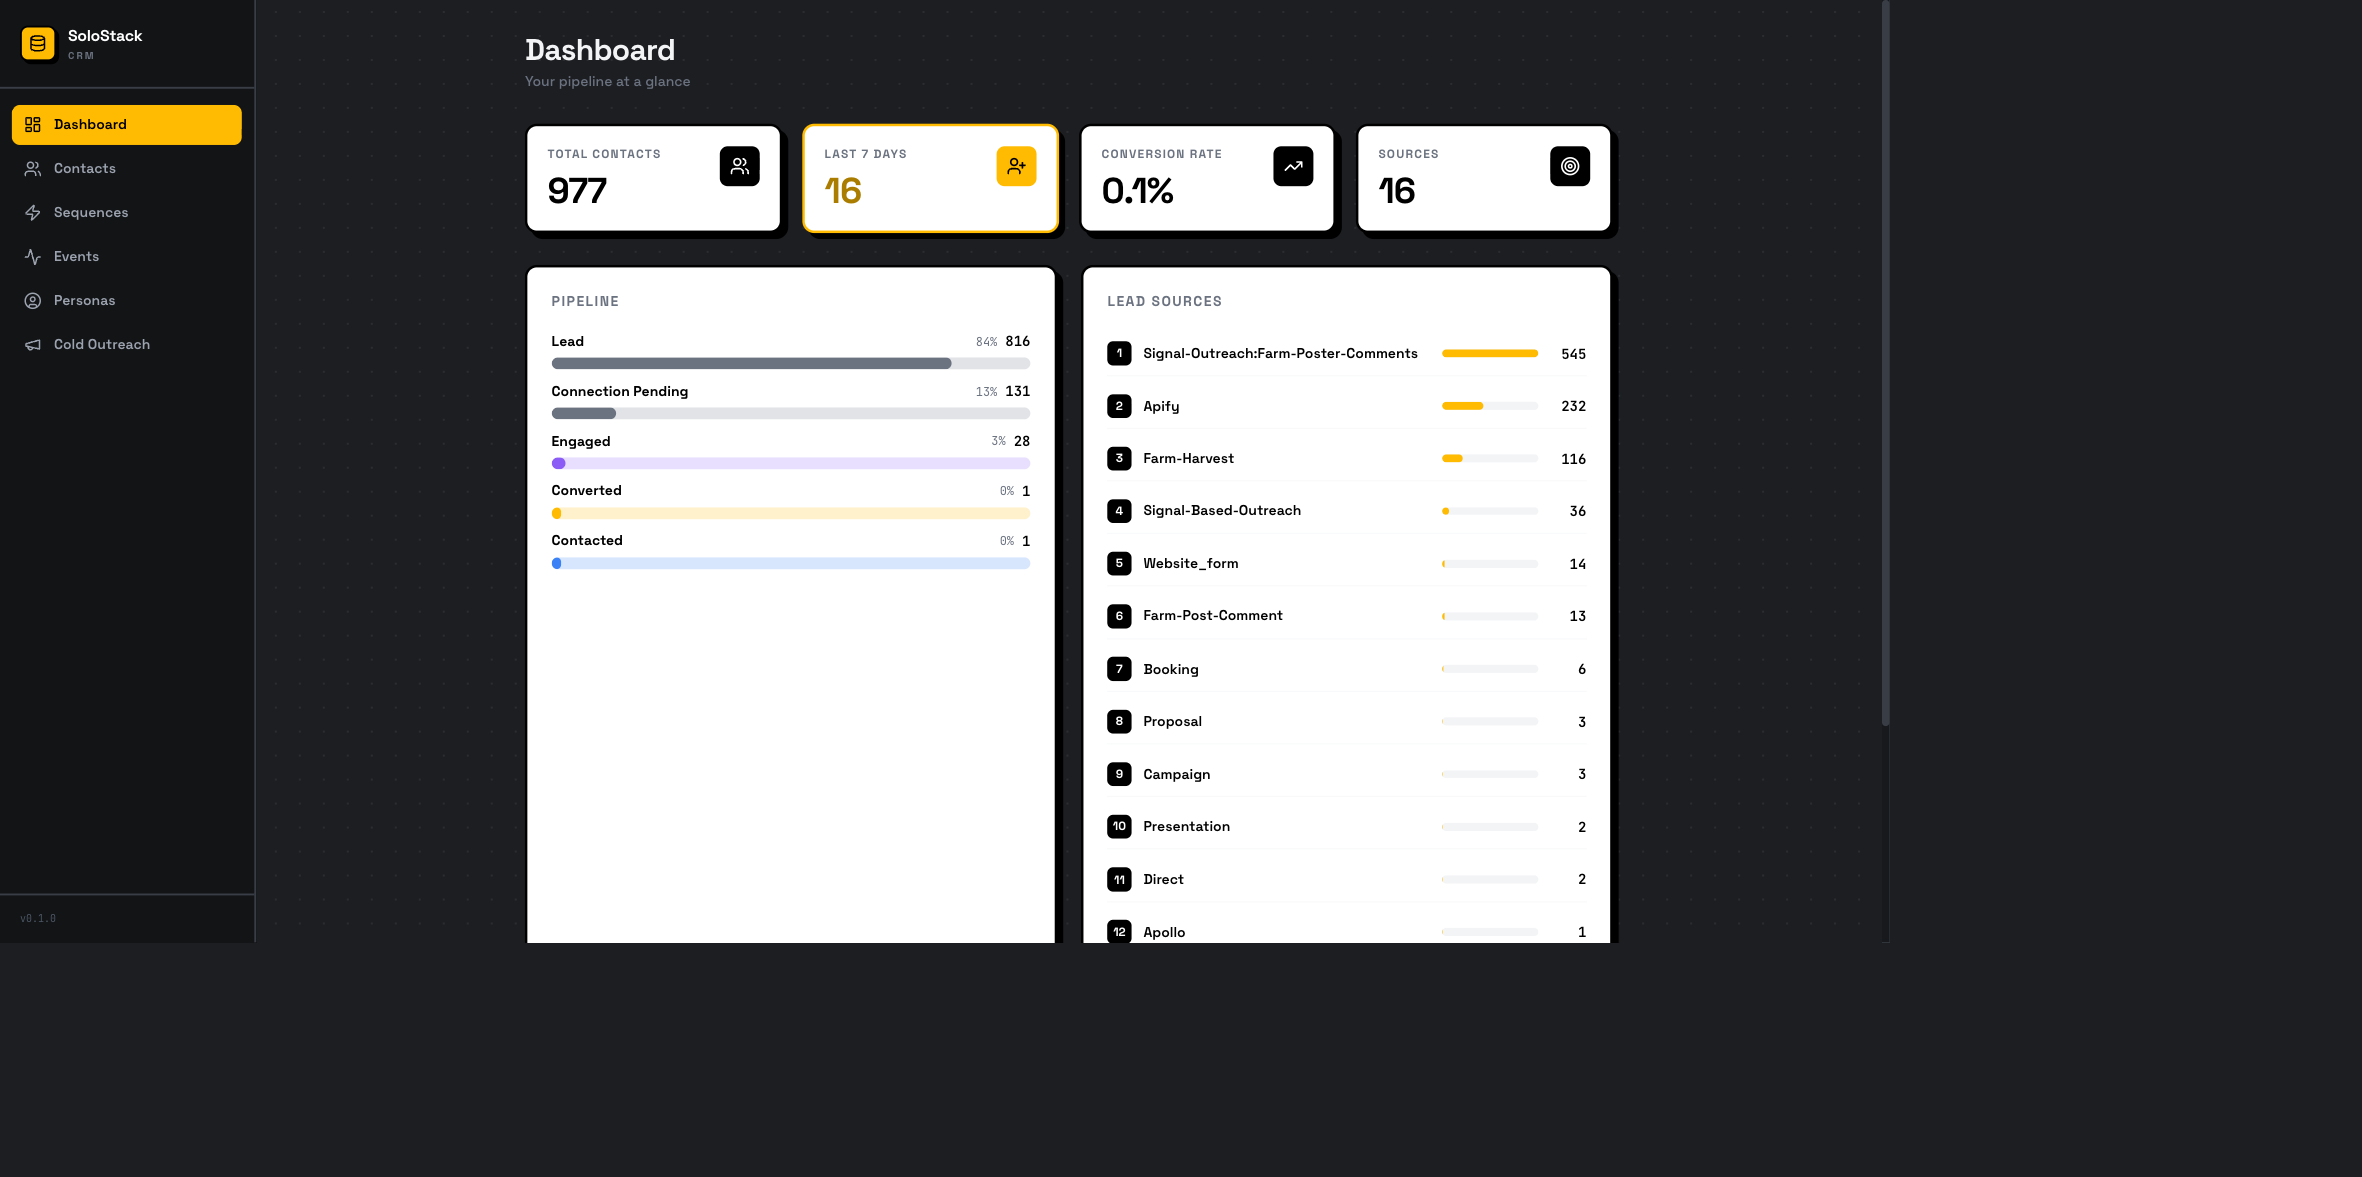2362x1177 pixels.
Task: Click the trending arrow icon on Conversion Rate card
Action: coord(1293,166)
